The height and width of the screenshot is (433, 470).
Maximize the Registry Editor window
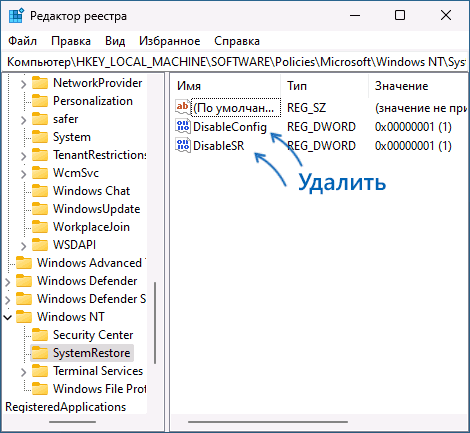pos(400,15)
